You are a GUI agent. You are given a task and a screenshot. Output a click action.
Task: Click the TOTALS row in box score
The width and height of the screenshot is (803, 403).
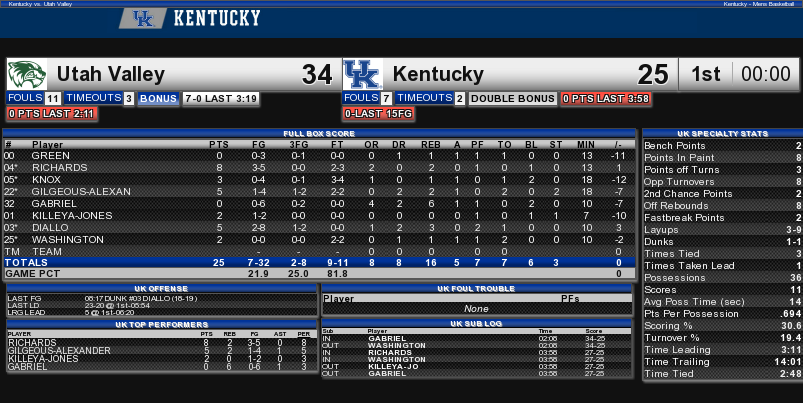click(319, 263)
